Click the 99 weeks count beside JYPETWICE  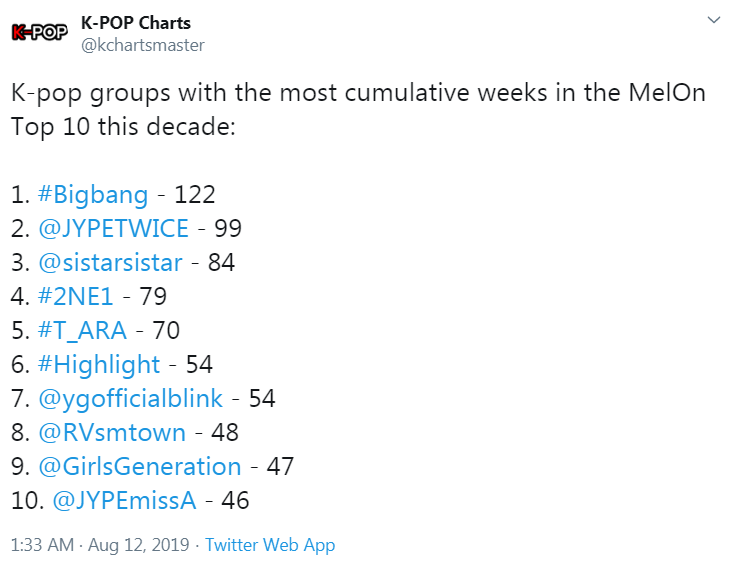click(x=228, y=229)
